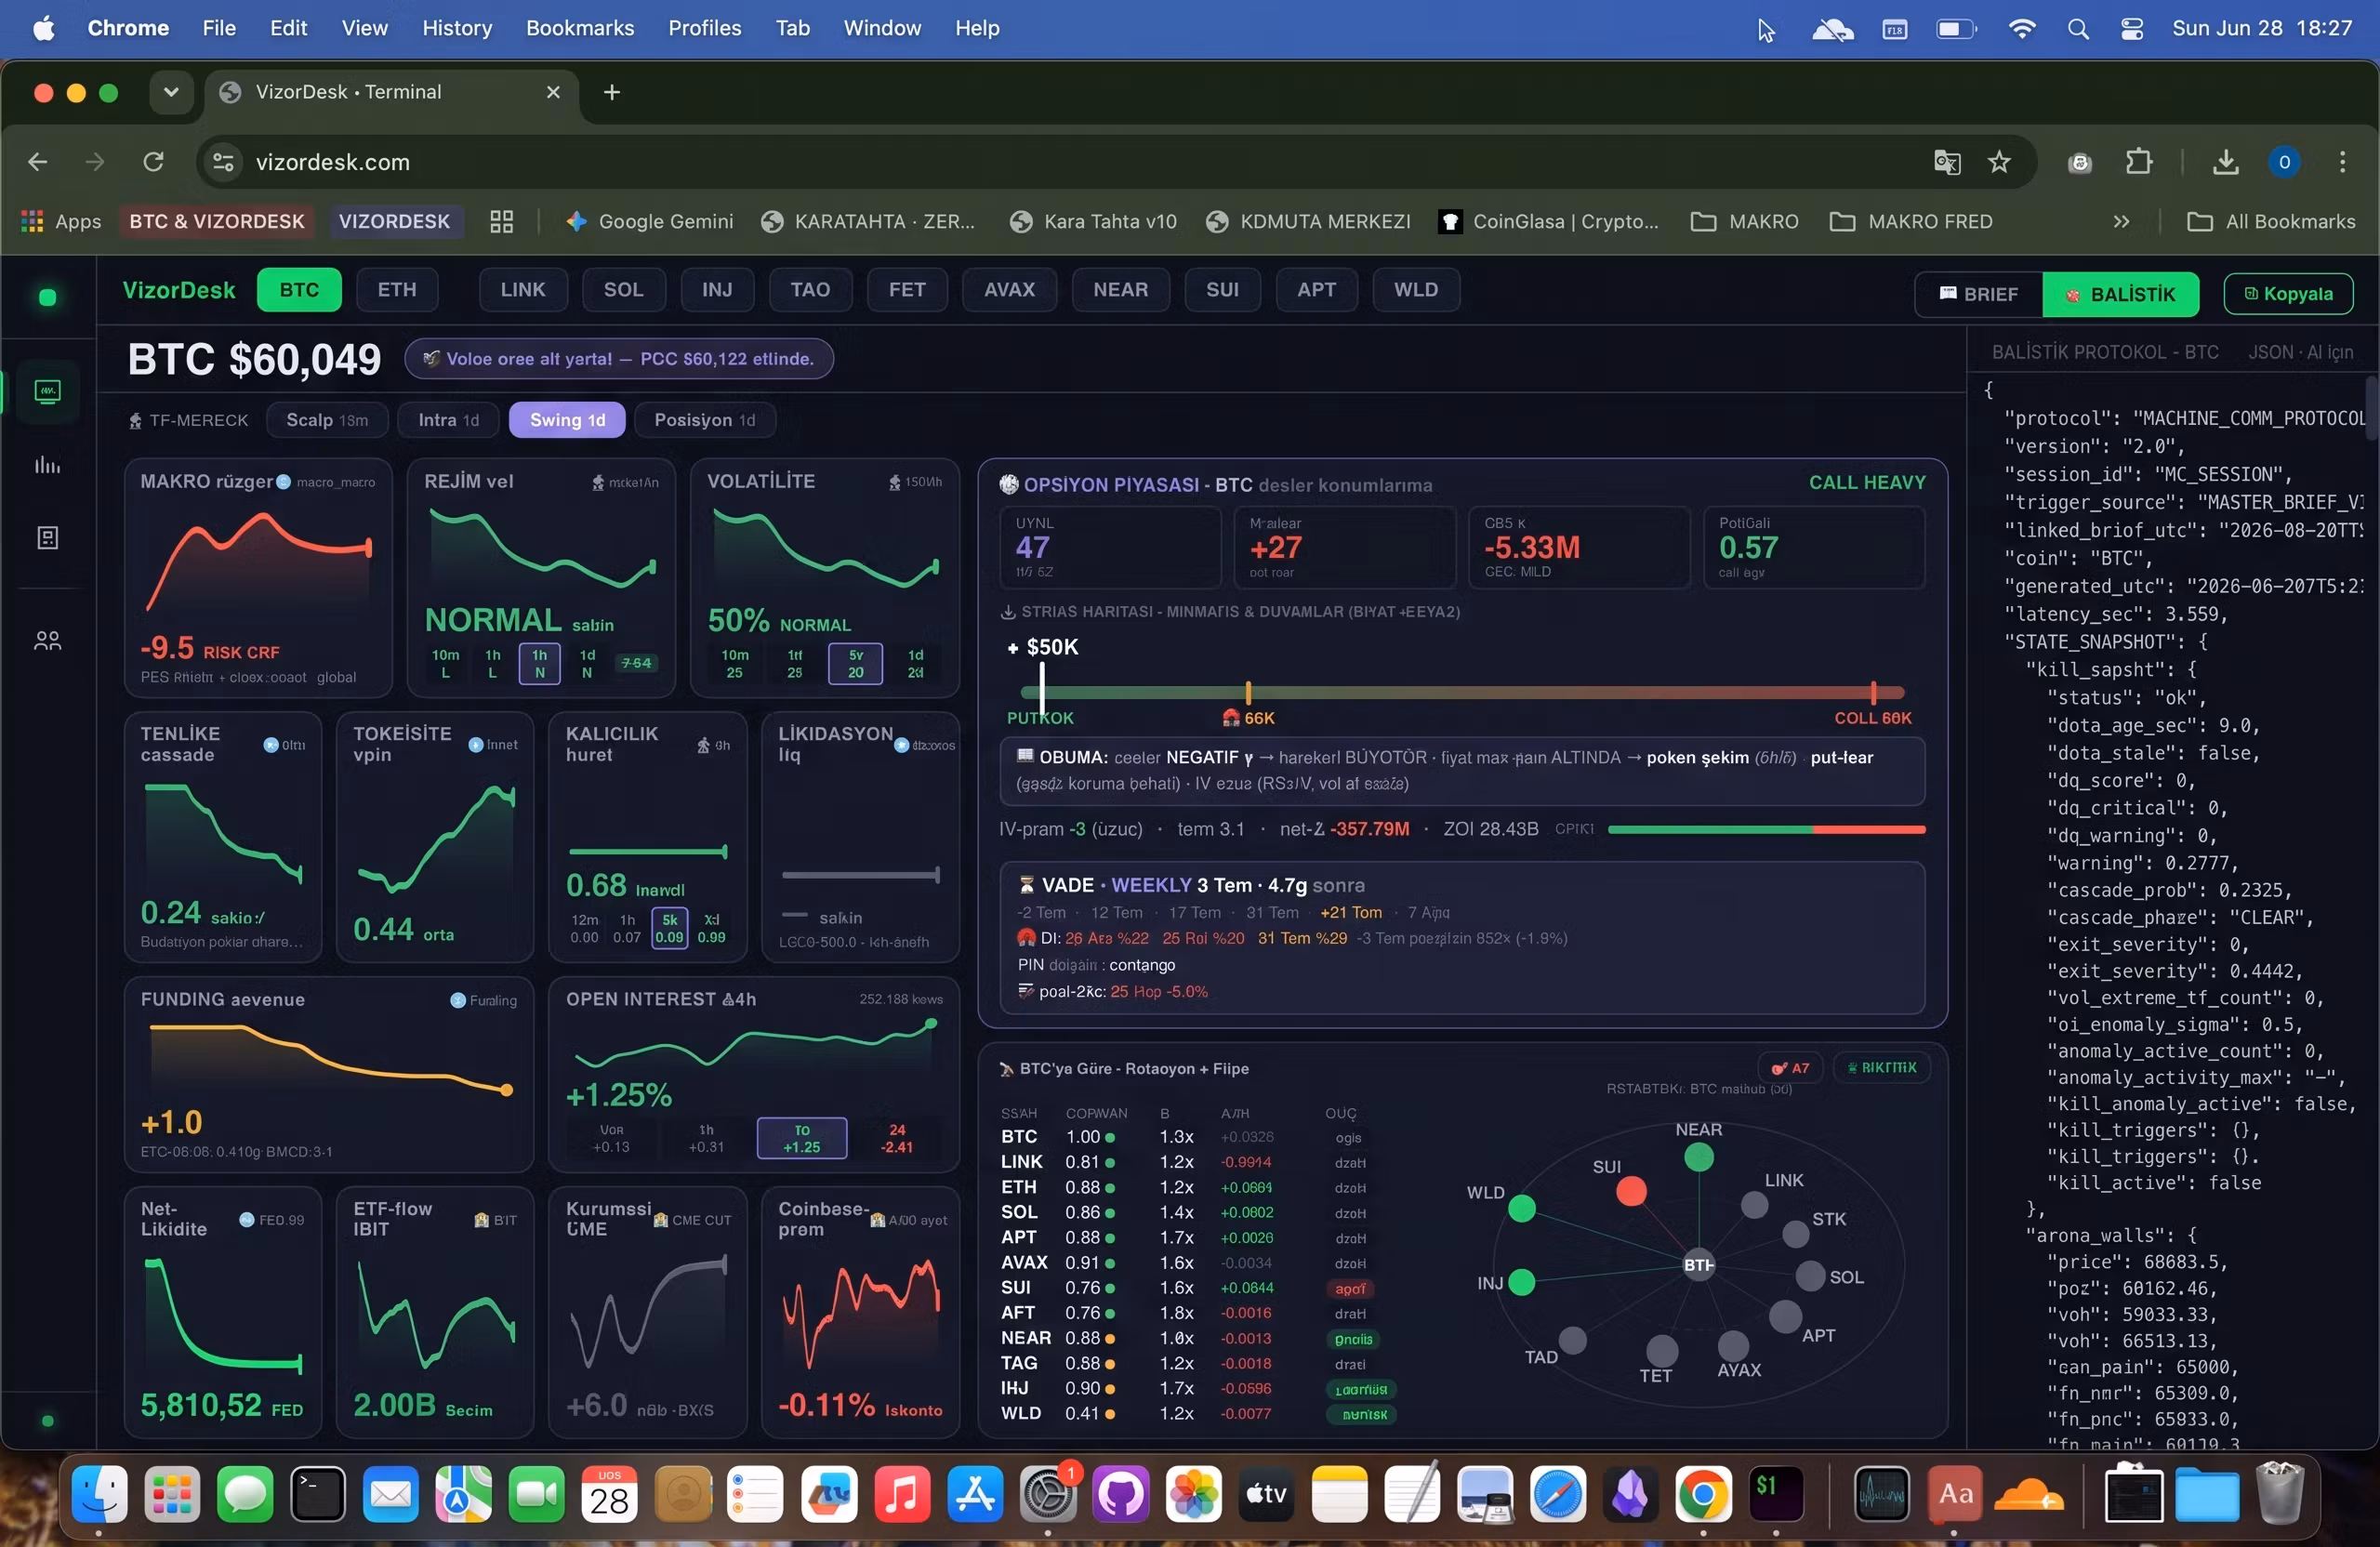Click the Chrome translate page icon
2380x1547 pixels.
point(1946,162)
